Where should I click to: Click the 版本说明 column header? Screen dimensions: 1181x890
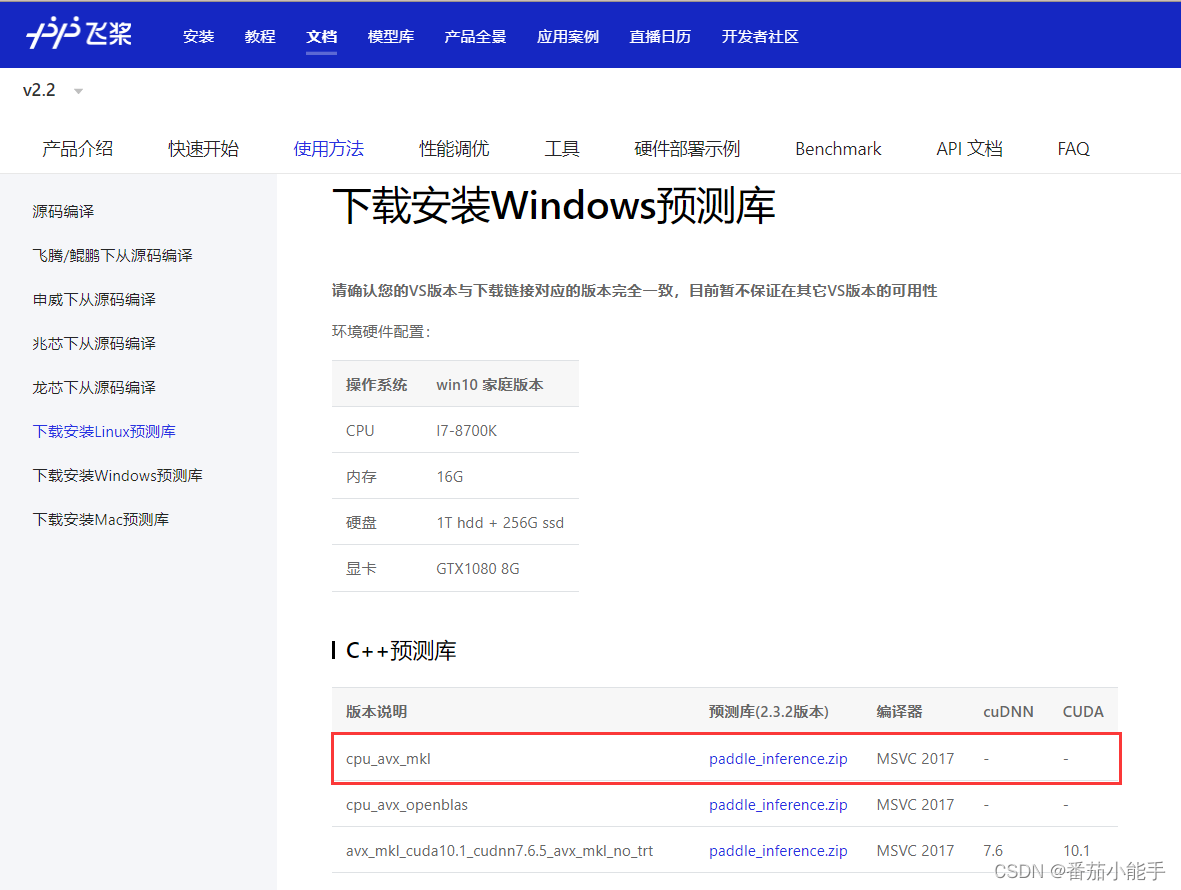[x=377, y=712]
